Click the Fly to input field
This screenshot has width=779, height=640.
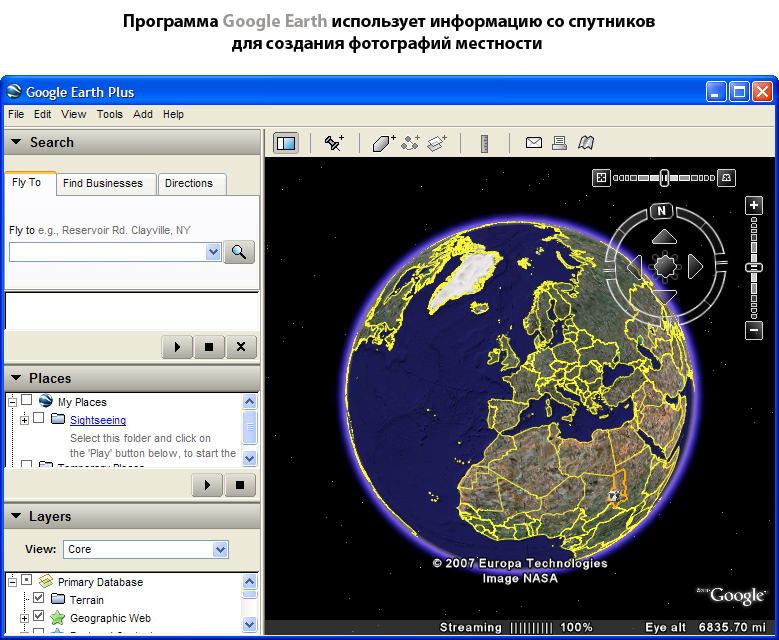[108, 252]
